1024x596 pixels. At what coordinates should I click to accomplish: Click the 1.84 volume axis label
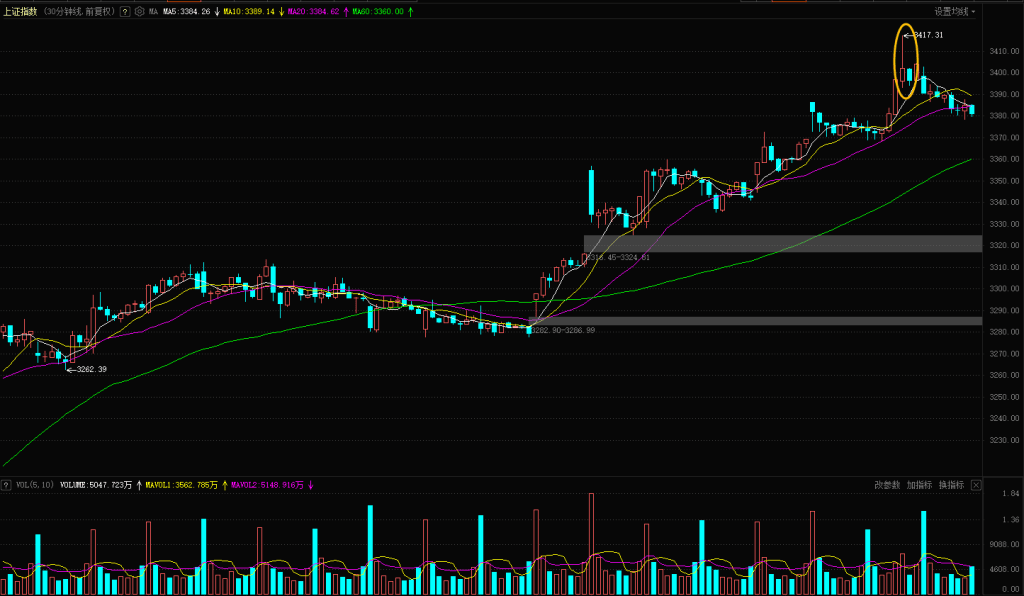1011,494
